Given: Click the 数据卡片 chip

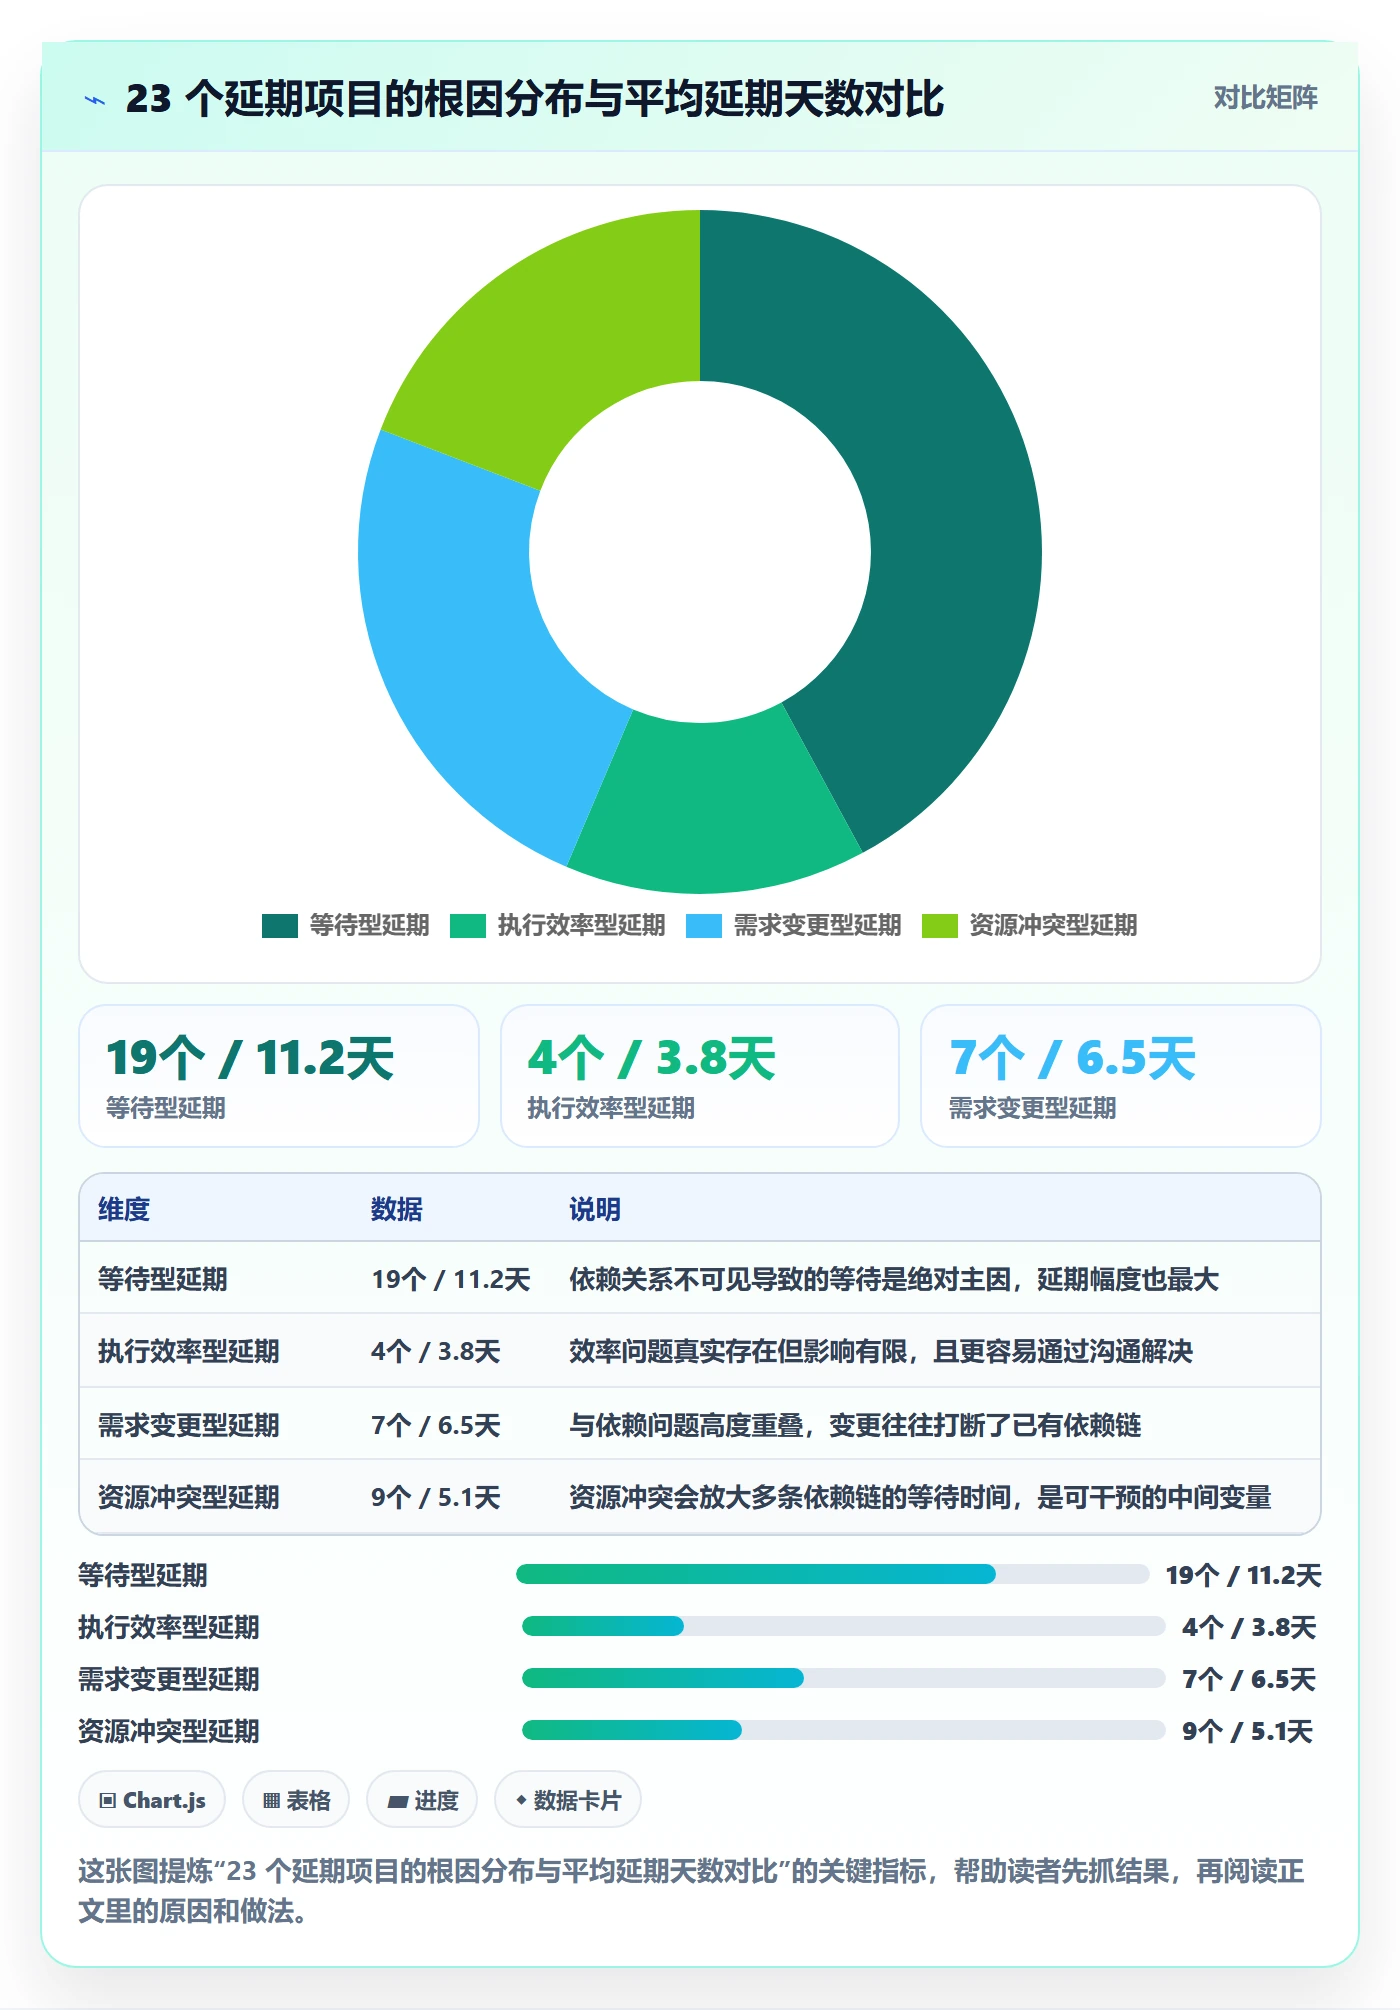Looking at the screenshot, I should [568, 1800].
